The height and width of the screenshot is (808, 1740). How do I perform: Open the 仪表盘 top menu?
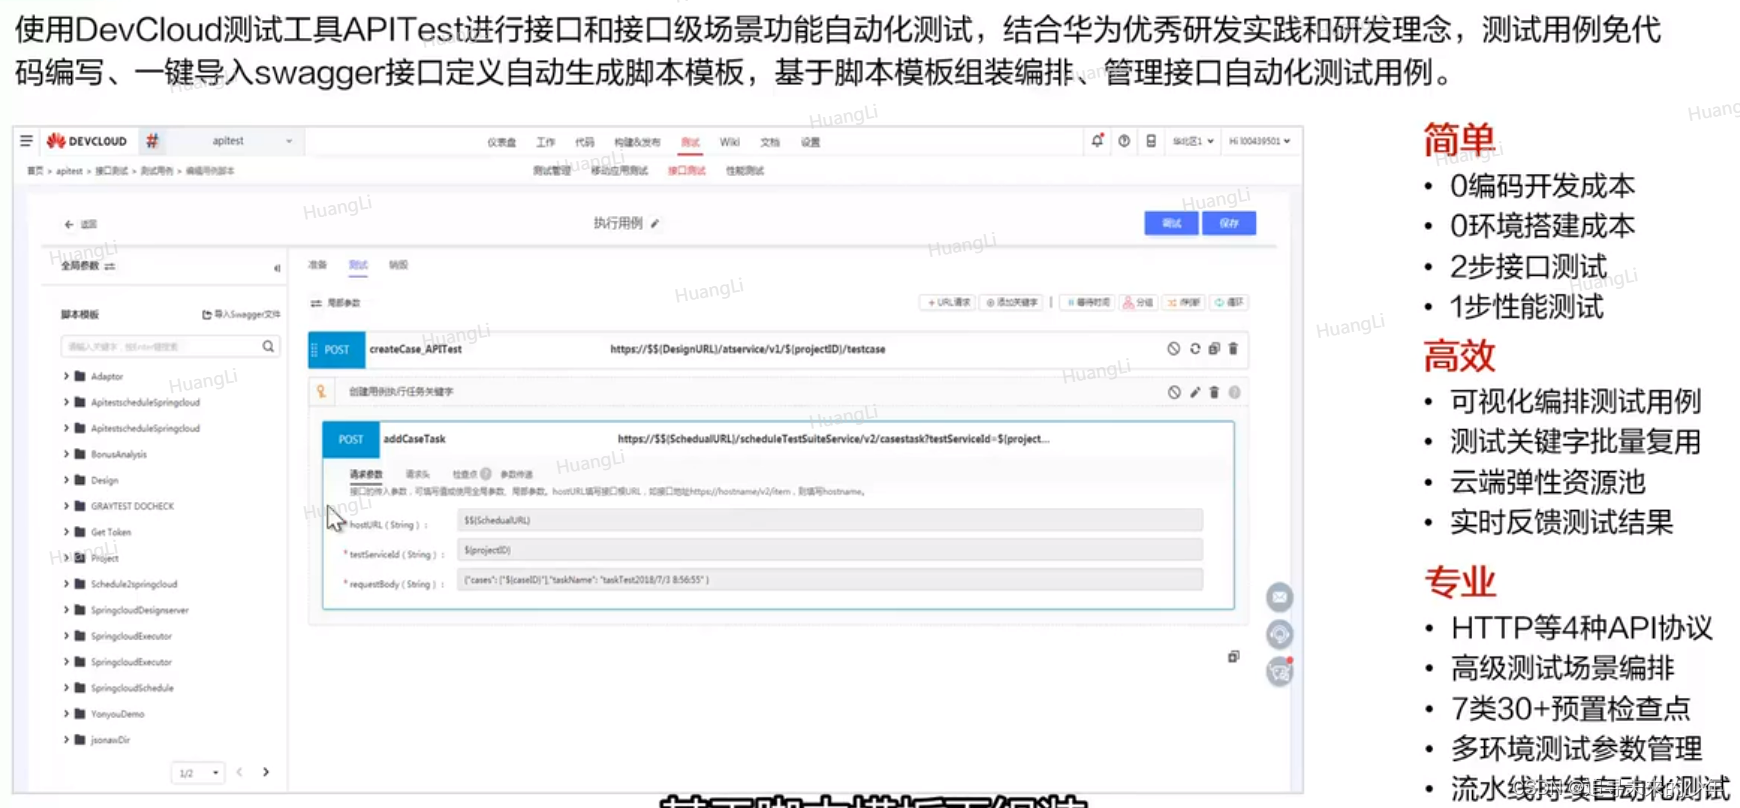[x=502, y=142]
